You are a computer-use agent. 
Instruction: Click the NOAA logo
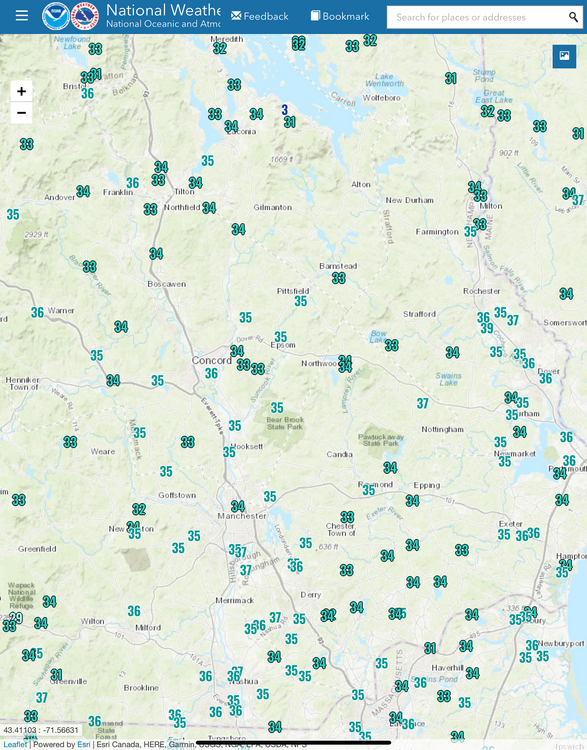click(55, 16)
